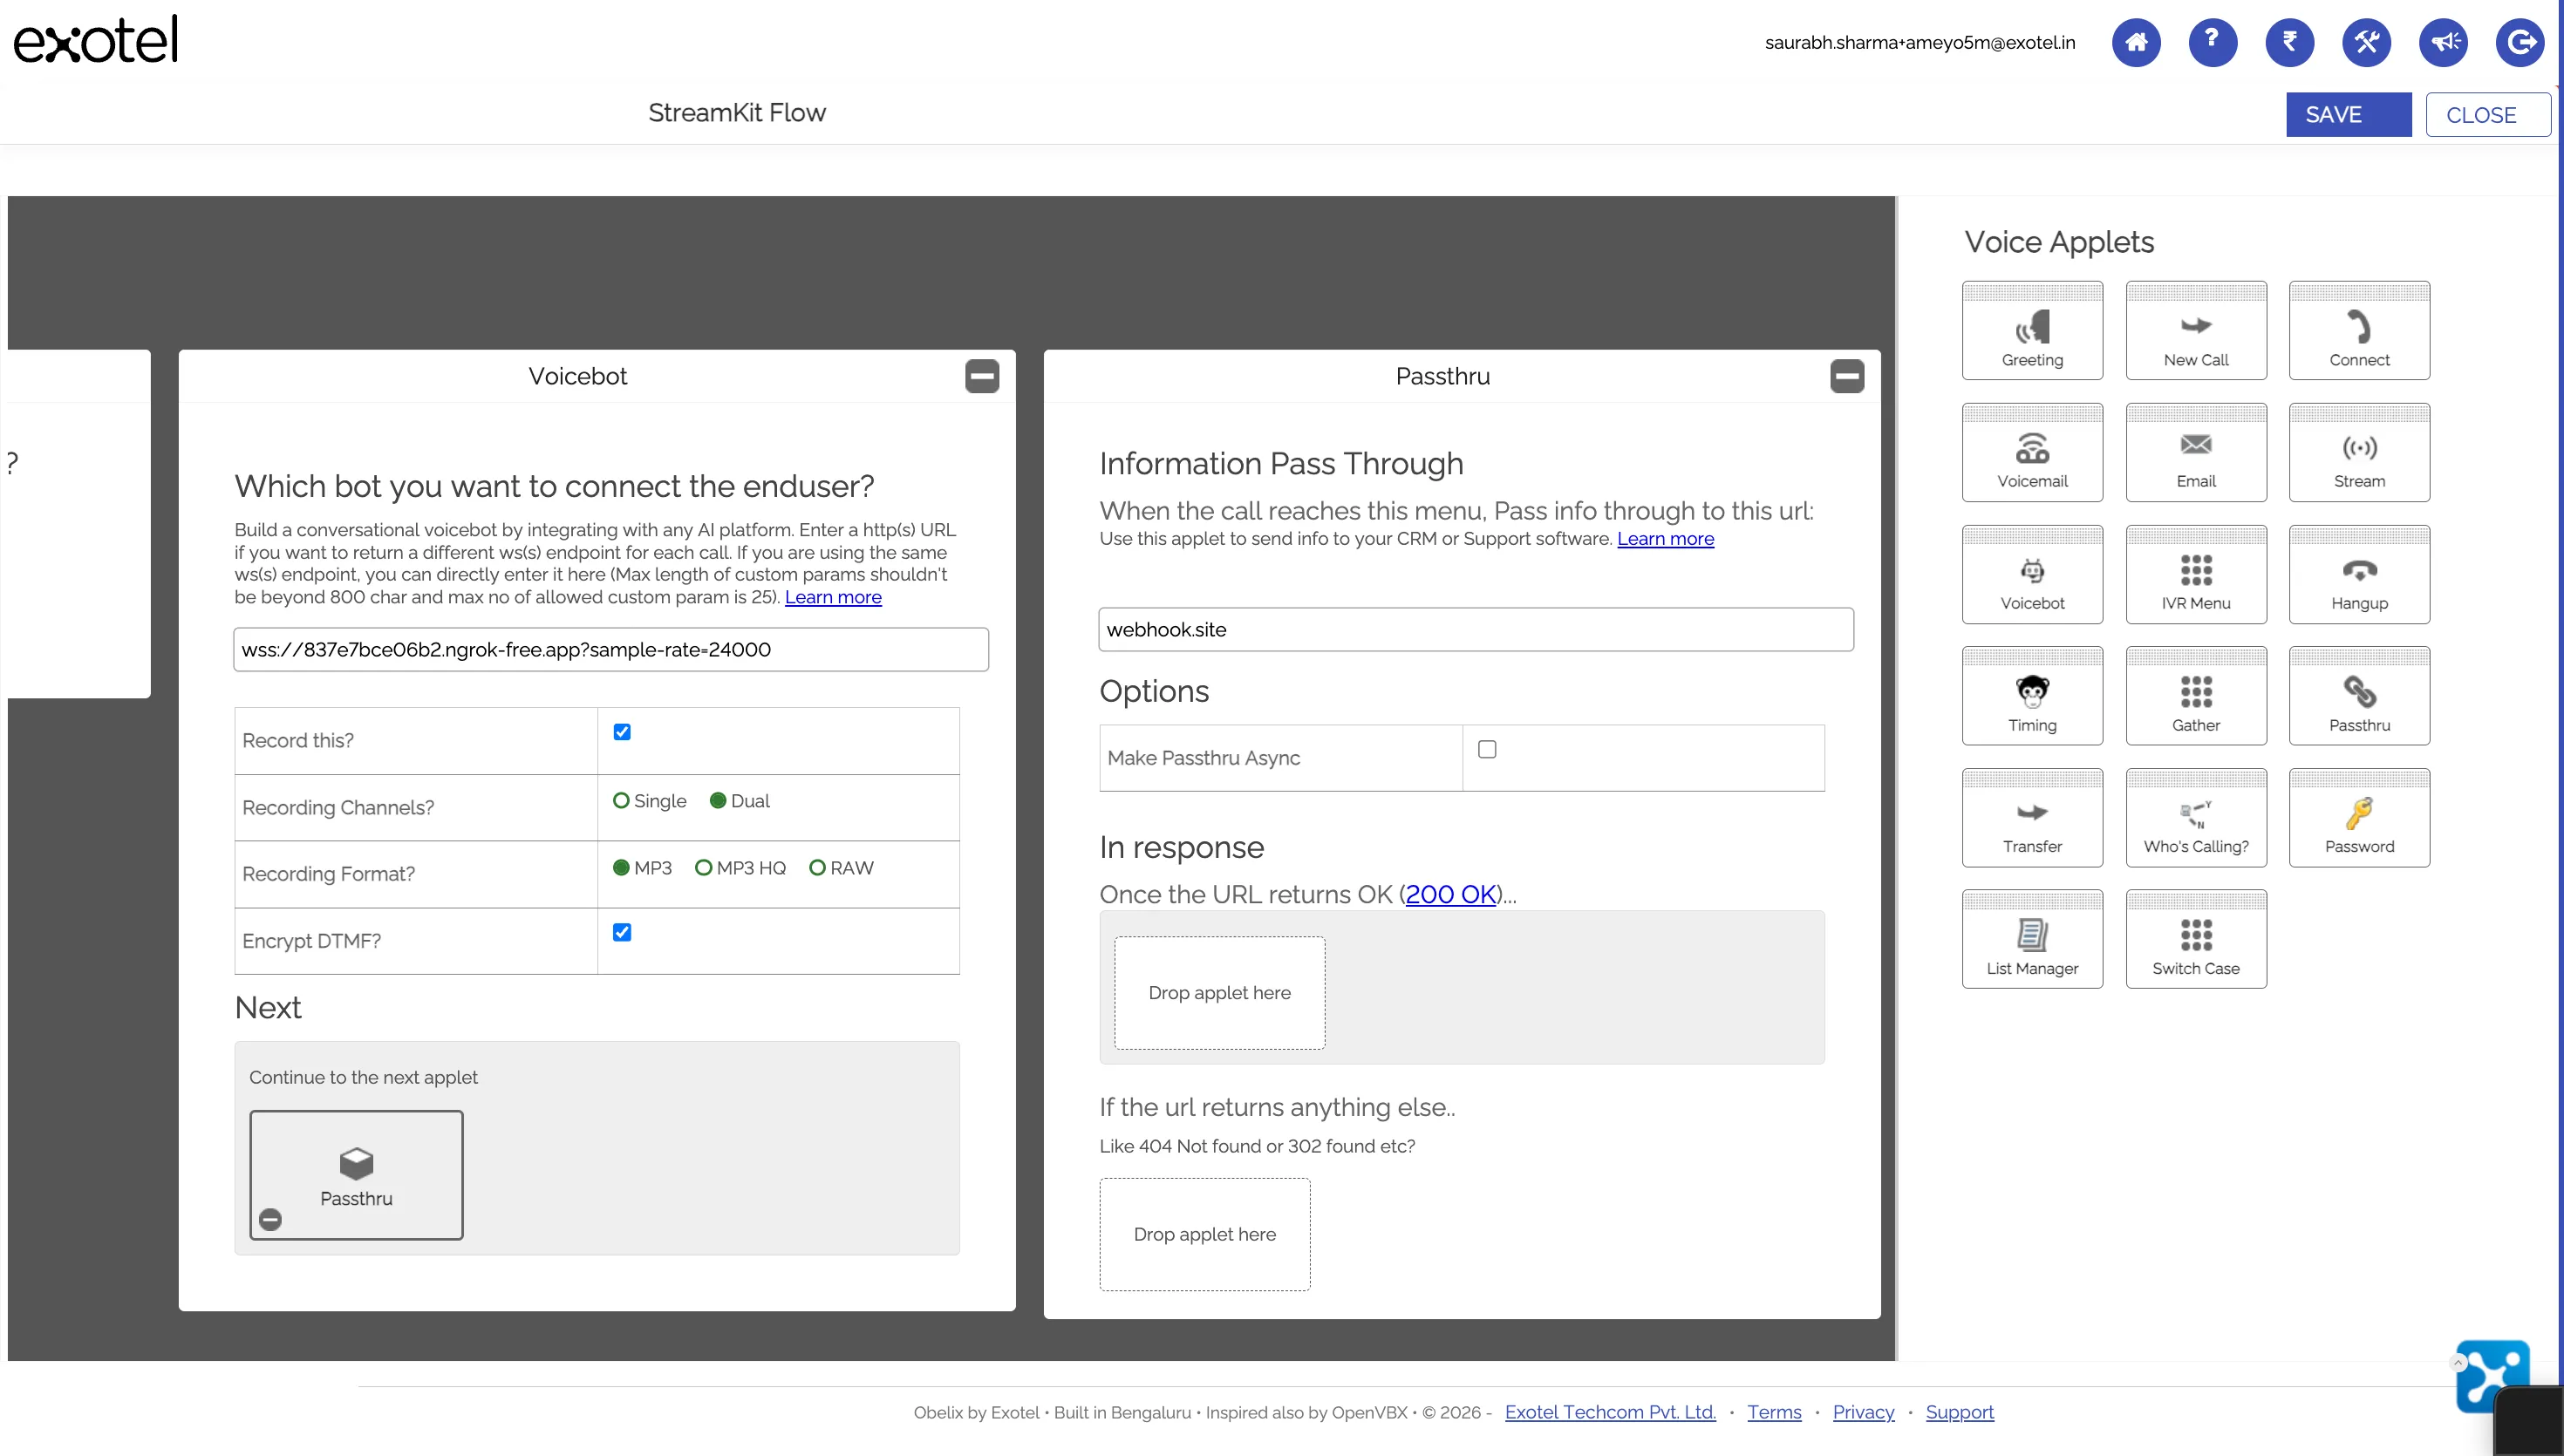Uncheck the Record this? checkbox
2564x1456 pixels.
pyautogui.click(x=622, y=732)
